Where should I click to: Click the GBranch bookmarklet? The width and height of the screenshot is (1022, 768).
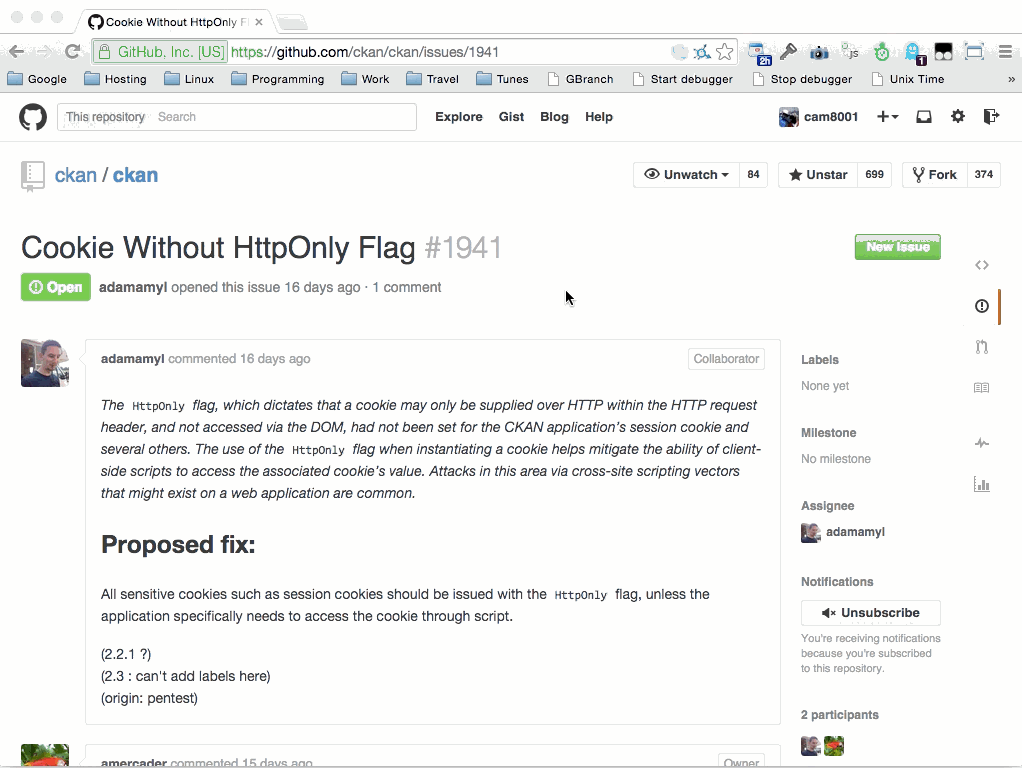[x=580, y=79]
